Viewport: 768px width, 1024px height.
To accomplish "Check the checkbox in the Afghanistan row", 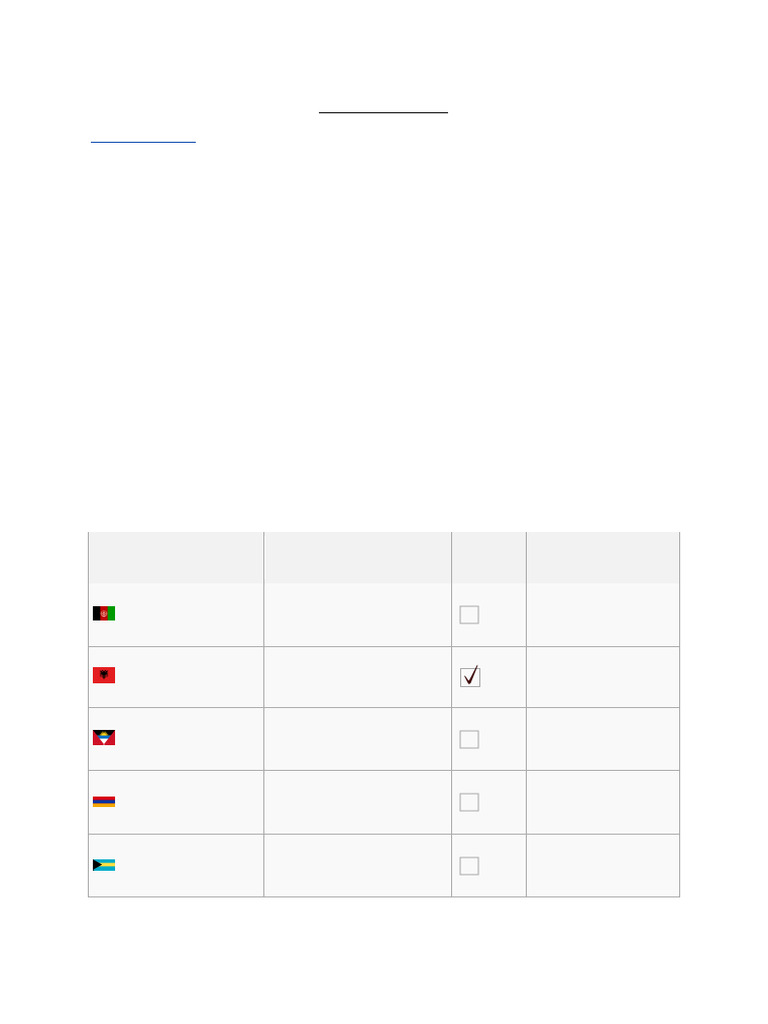I will click(x=469, y=615).
